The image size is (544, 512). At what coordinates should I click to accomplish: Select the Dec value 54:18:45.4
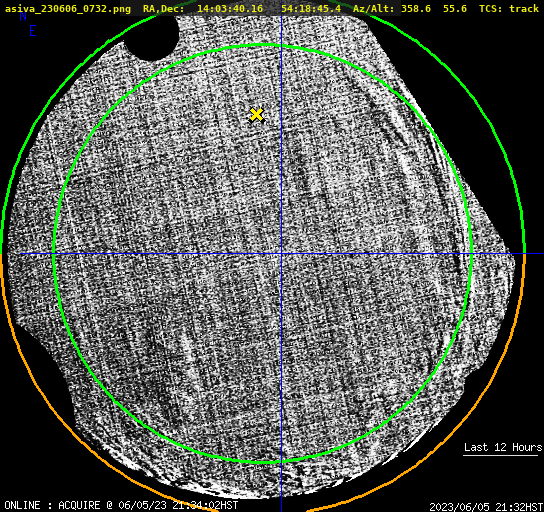tap(311, 8)
